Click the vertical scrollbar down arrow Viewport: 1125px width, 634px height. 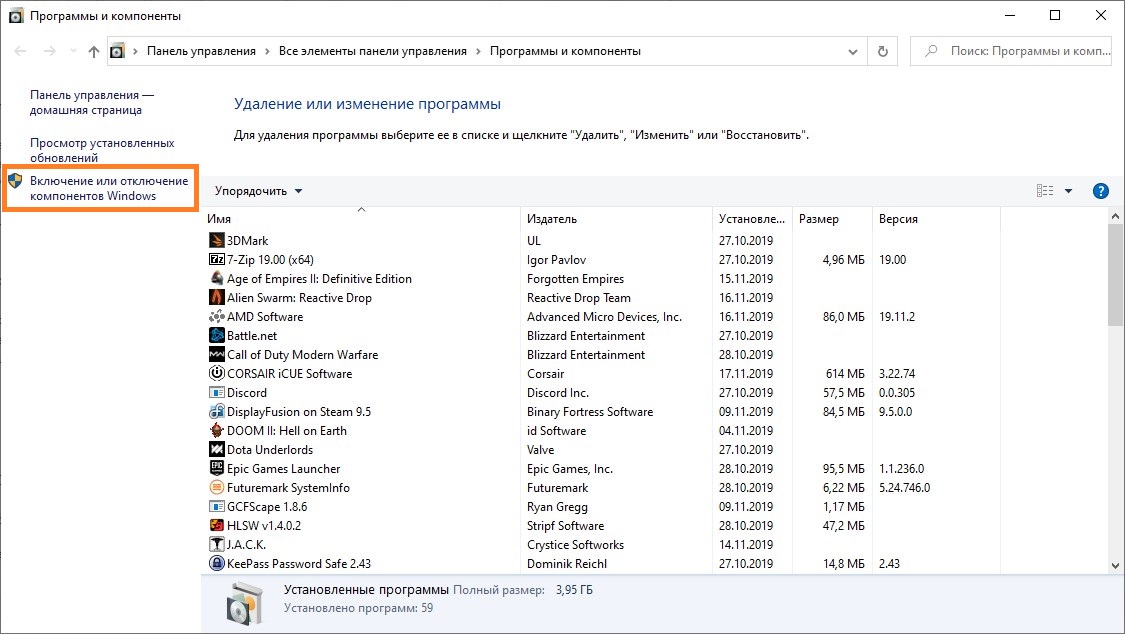tap(1115, 566)
